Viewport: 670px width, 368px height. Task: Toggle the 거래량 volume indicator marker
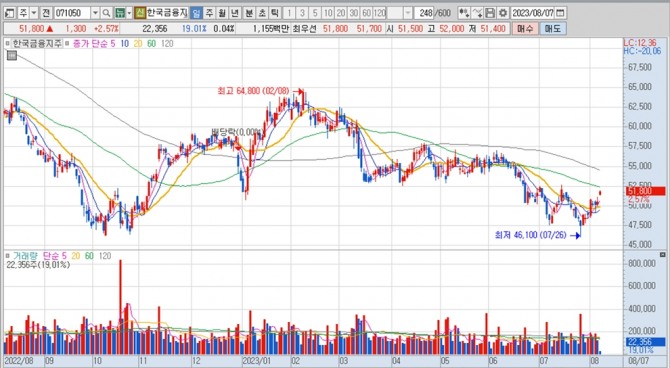point(7,256)
